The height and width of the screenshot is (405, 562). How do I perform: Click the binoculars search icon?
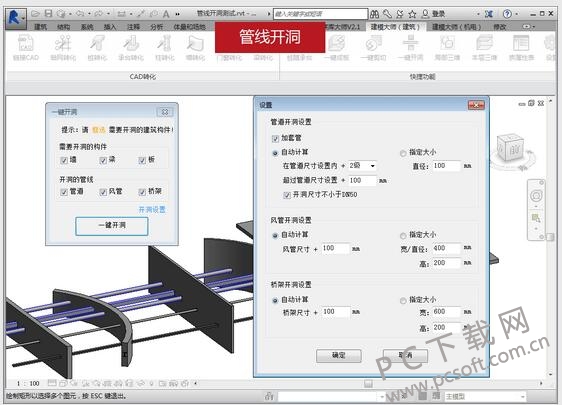click(375, 14)
